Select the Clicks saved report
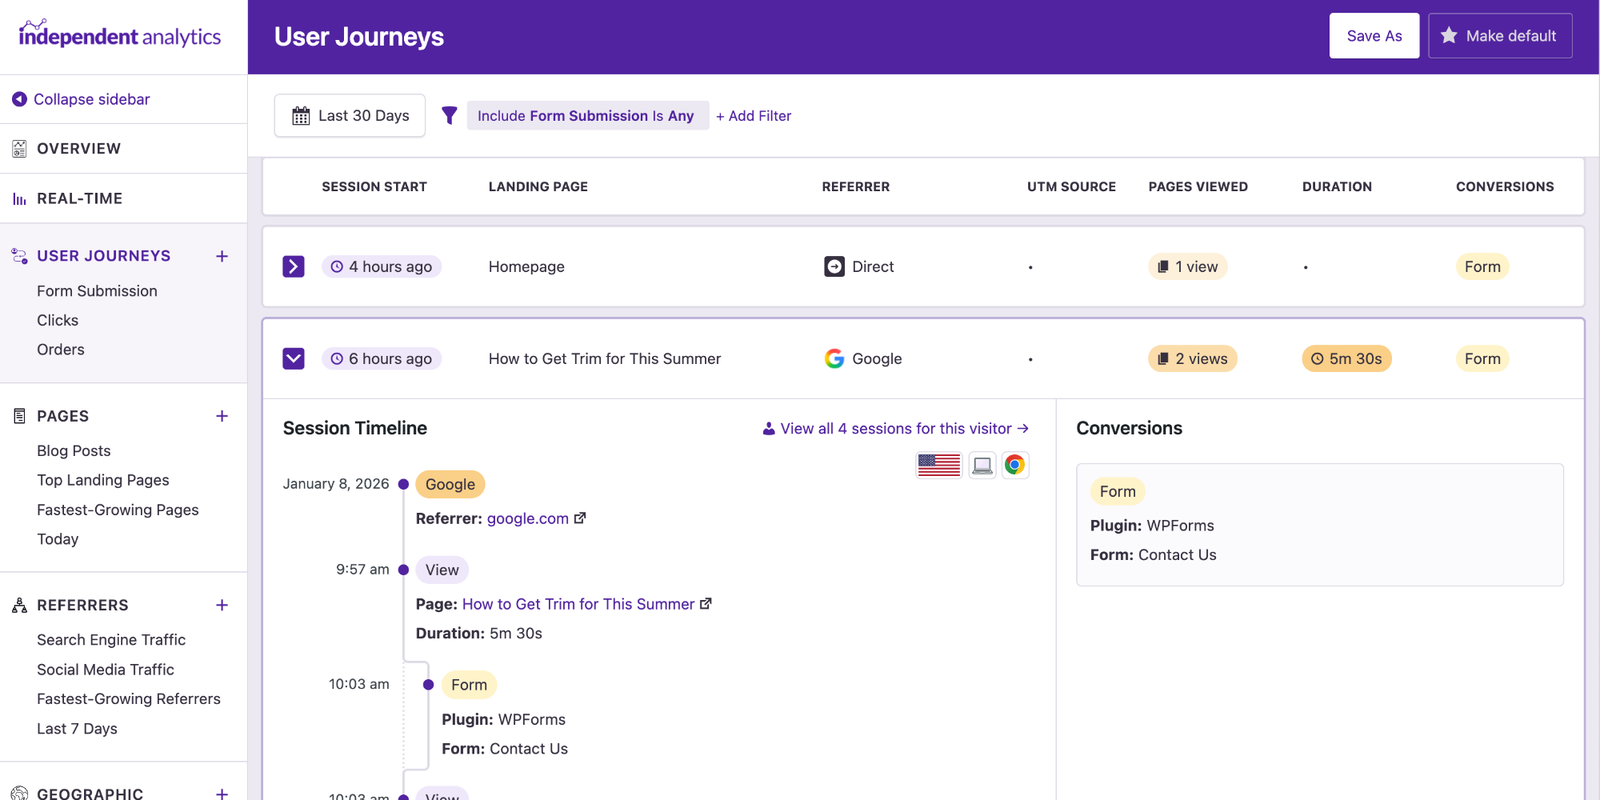This screenshot has height=800, width=1600. (58, 320)
